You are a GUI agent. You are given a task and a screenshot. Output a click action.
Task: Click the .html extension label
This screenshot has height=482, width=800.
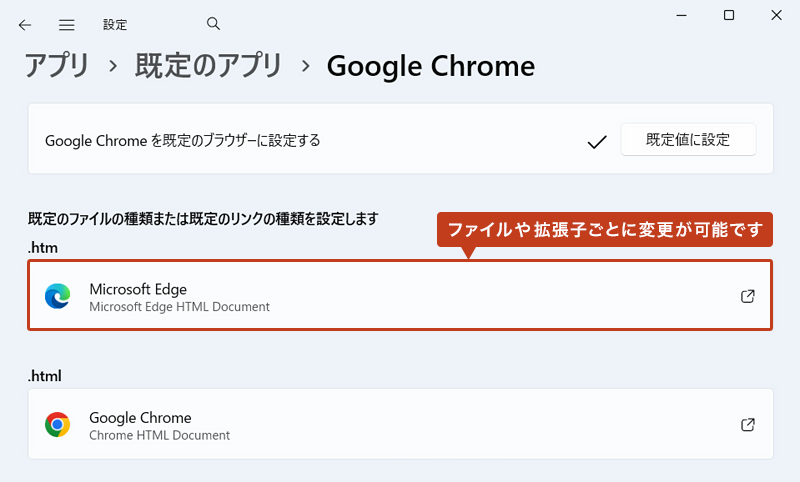[45, 376]
